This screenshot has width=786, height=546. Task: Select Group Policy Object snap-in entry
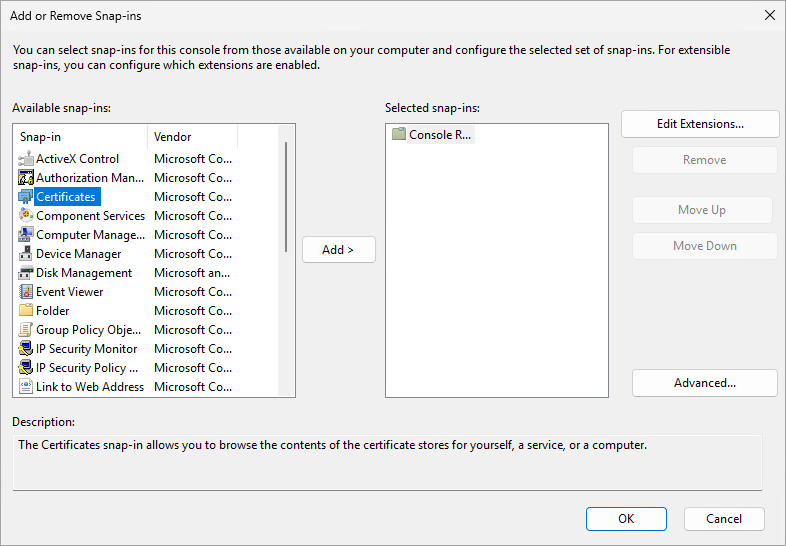[88, 330]
